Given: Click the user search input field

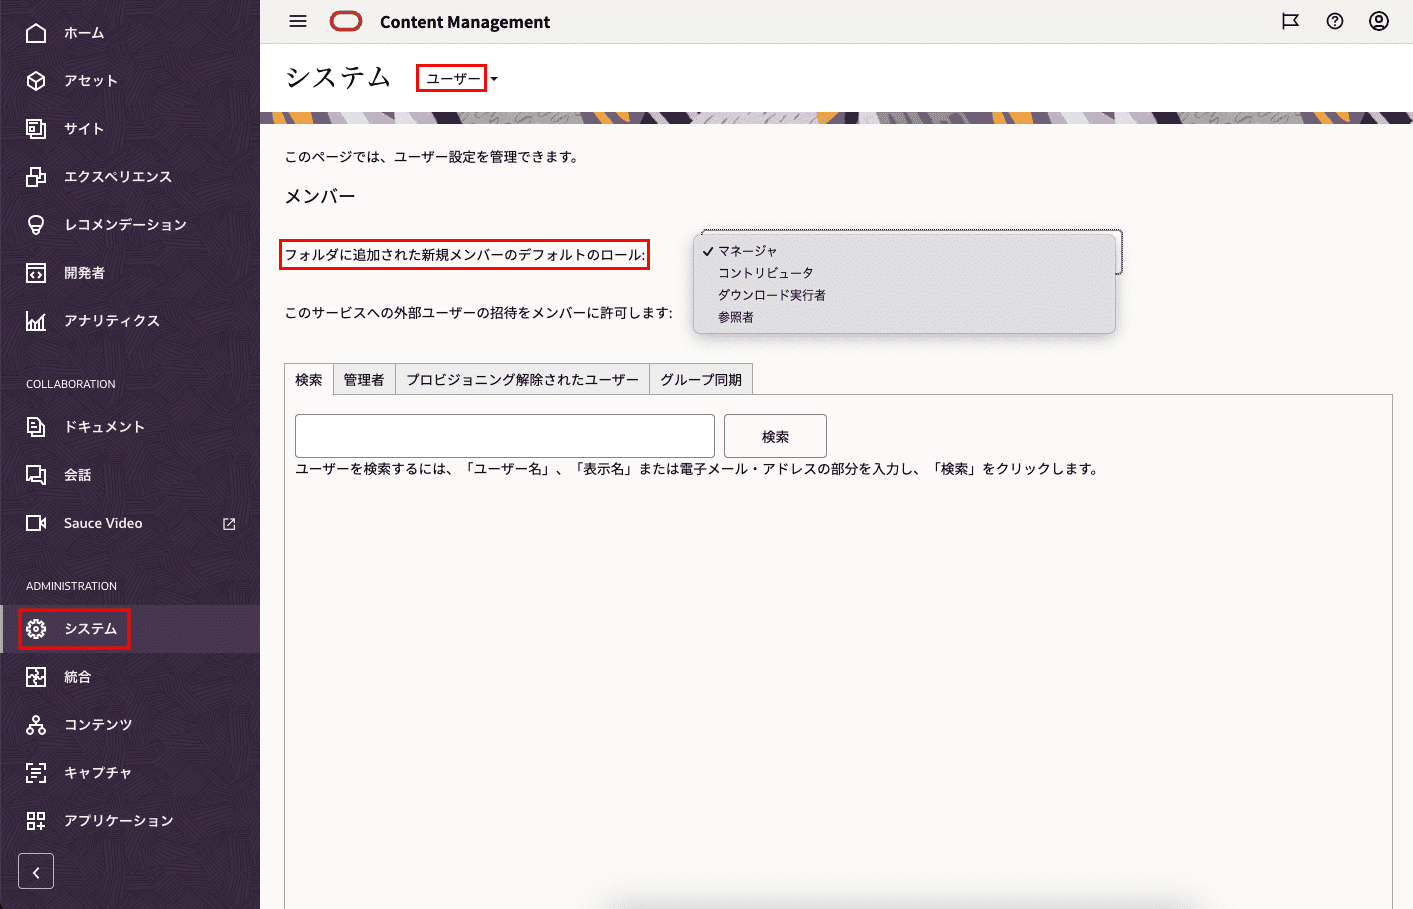Looking at the screenshot, I should click(504, 436).
